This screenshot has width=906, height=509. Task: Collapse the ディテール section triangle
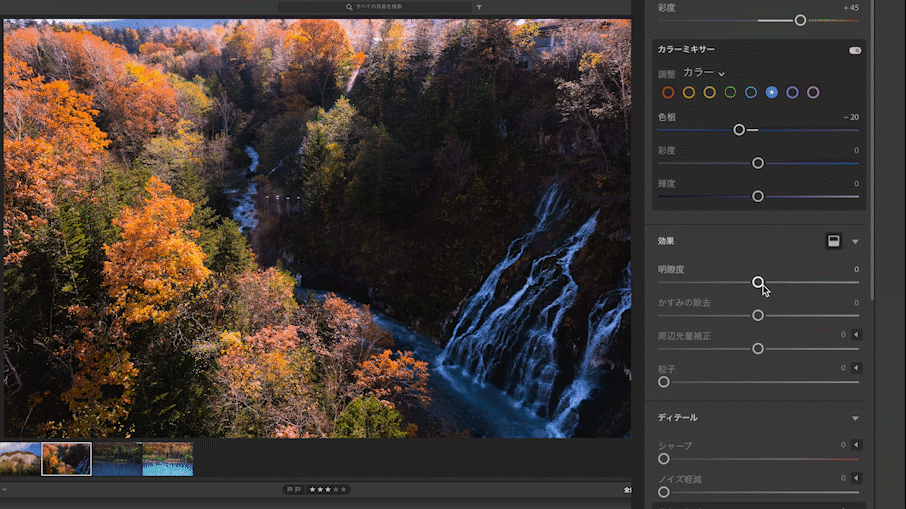point(855,418)
